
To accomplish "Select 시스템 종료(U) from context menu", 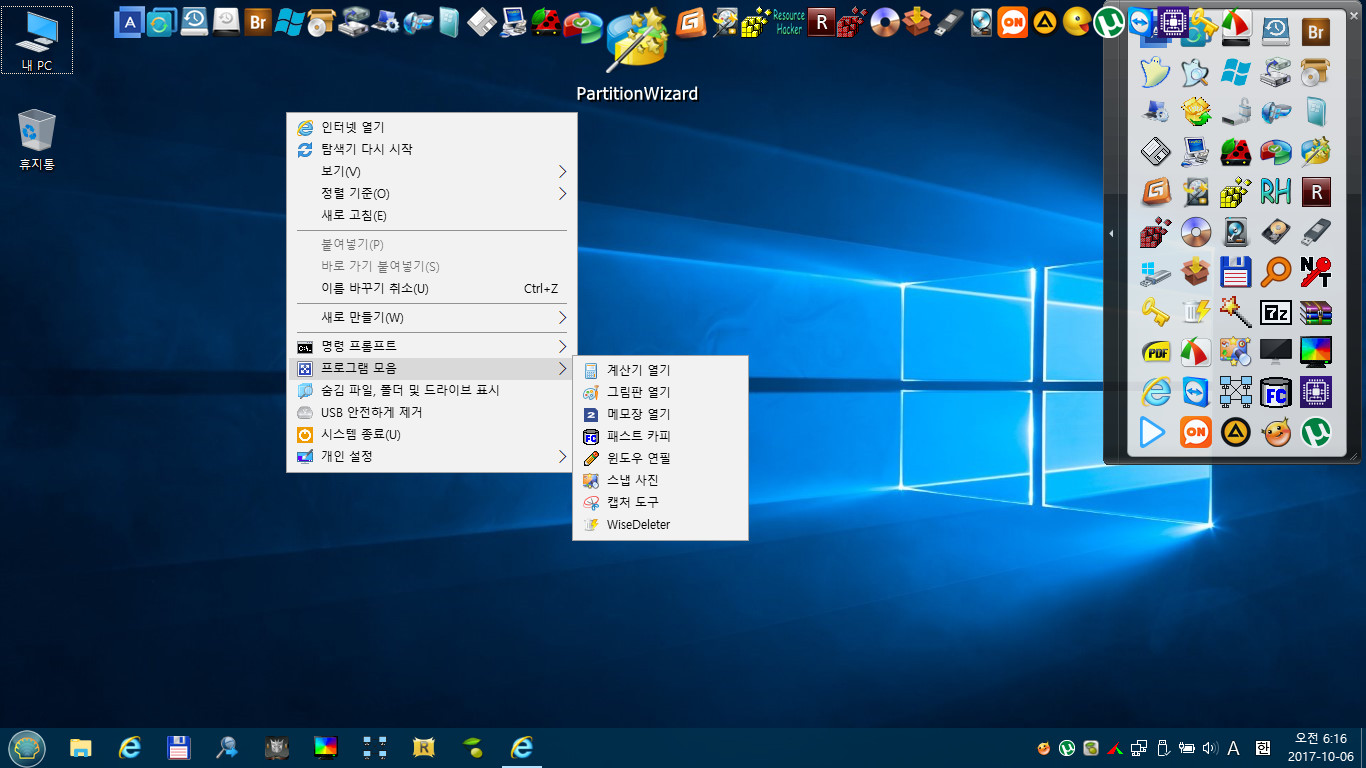I will tap(431, 434).
